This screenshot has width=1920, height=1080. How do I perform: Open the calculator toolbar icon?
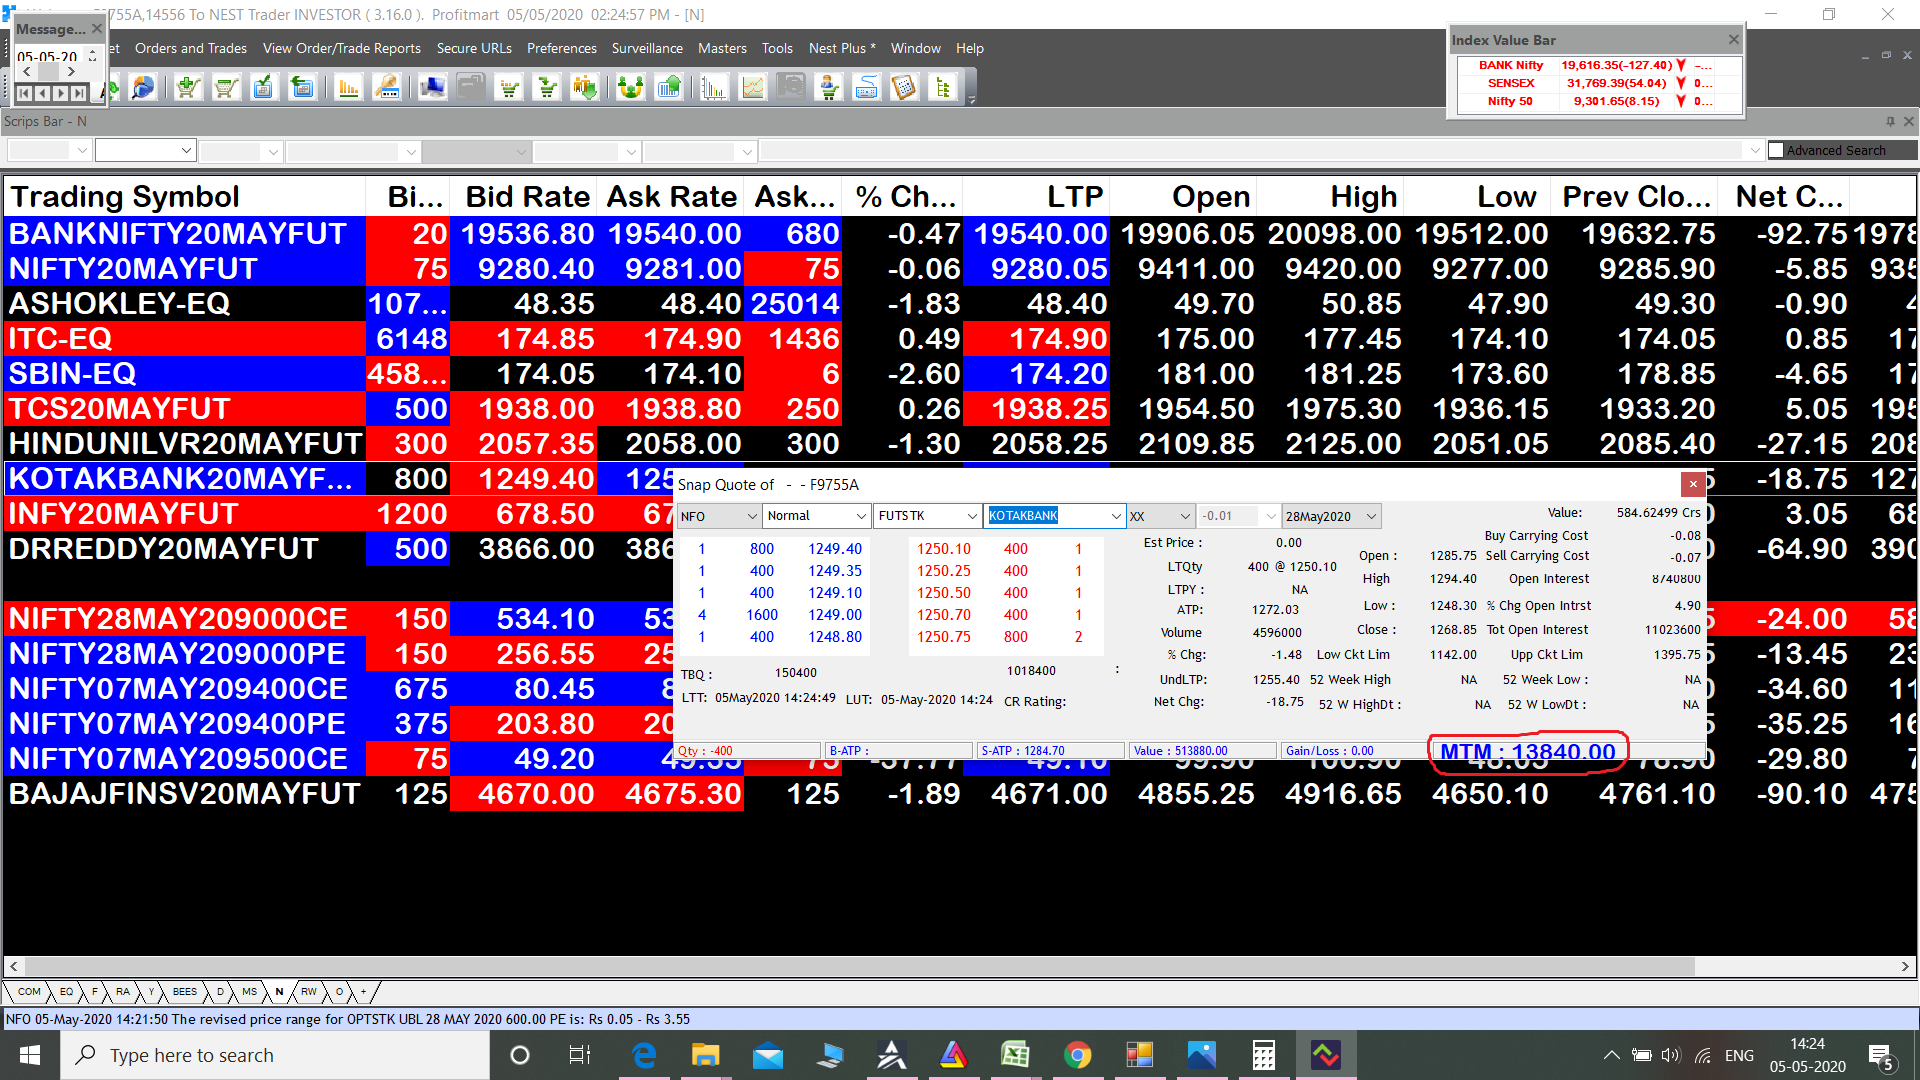904,88
